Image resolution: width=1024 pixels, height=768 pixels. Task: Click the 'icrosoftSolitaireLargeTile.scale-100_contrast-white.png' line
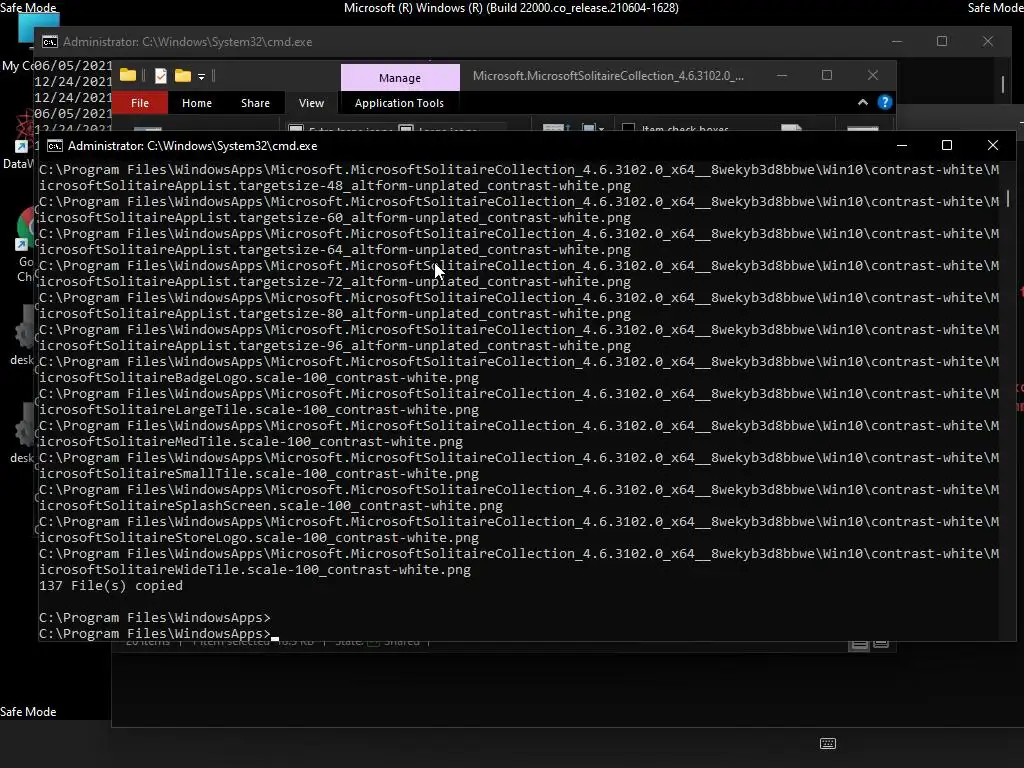point(259,409)
